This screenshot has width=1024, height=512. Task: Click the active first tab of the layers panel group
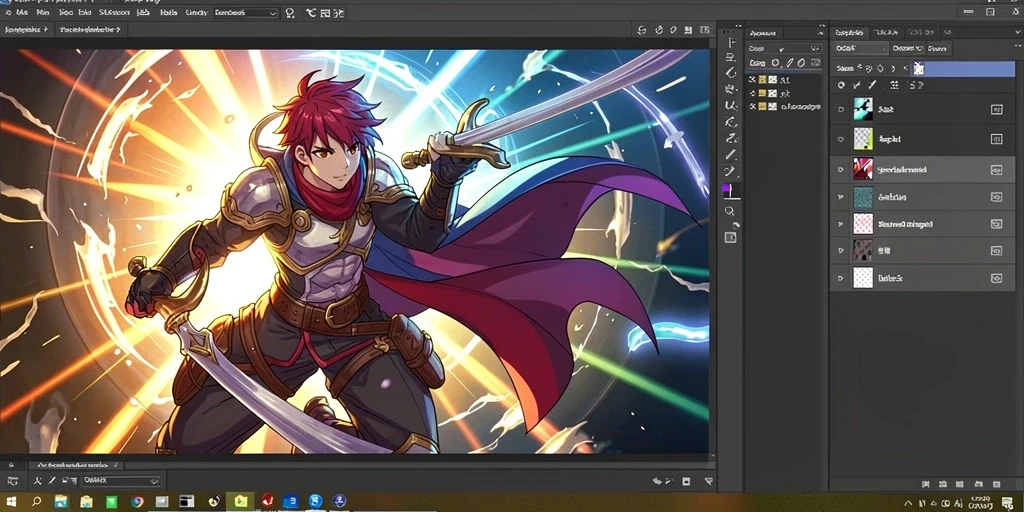point(850,31)
